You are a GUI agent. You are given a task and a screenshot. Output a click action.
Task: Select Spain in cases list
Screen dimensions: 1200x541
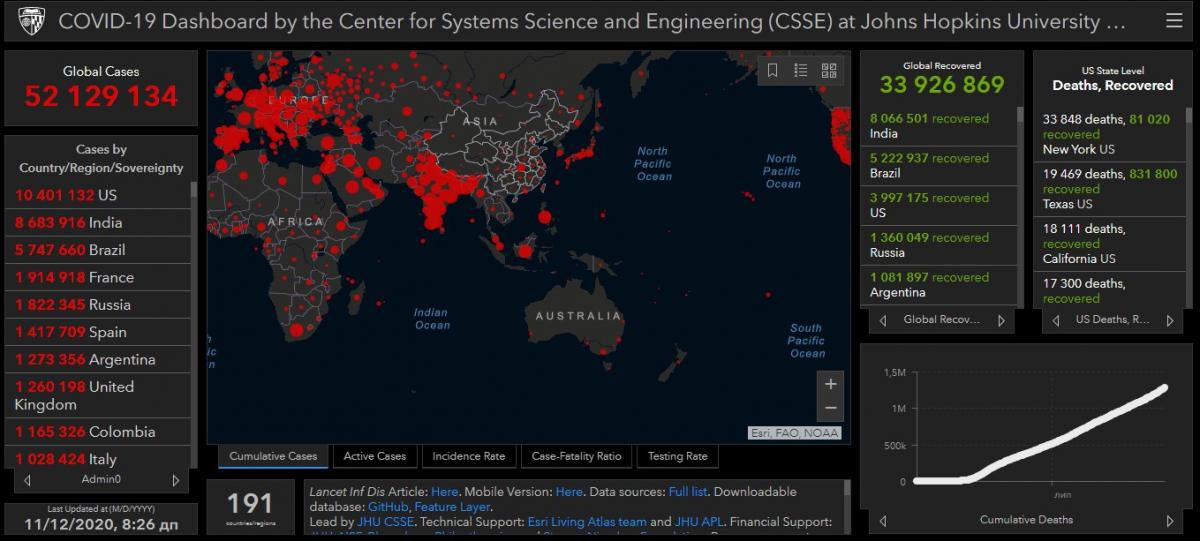[x=98, y=332]
